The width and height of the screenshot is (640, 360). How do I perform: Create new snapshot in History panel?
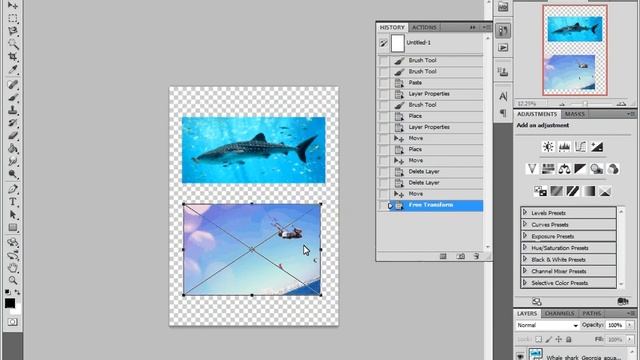pyautogui.click(x=460, y=256)
